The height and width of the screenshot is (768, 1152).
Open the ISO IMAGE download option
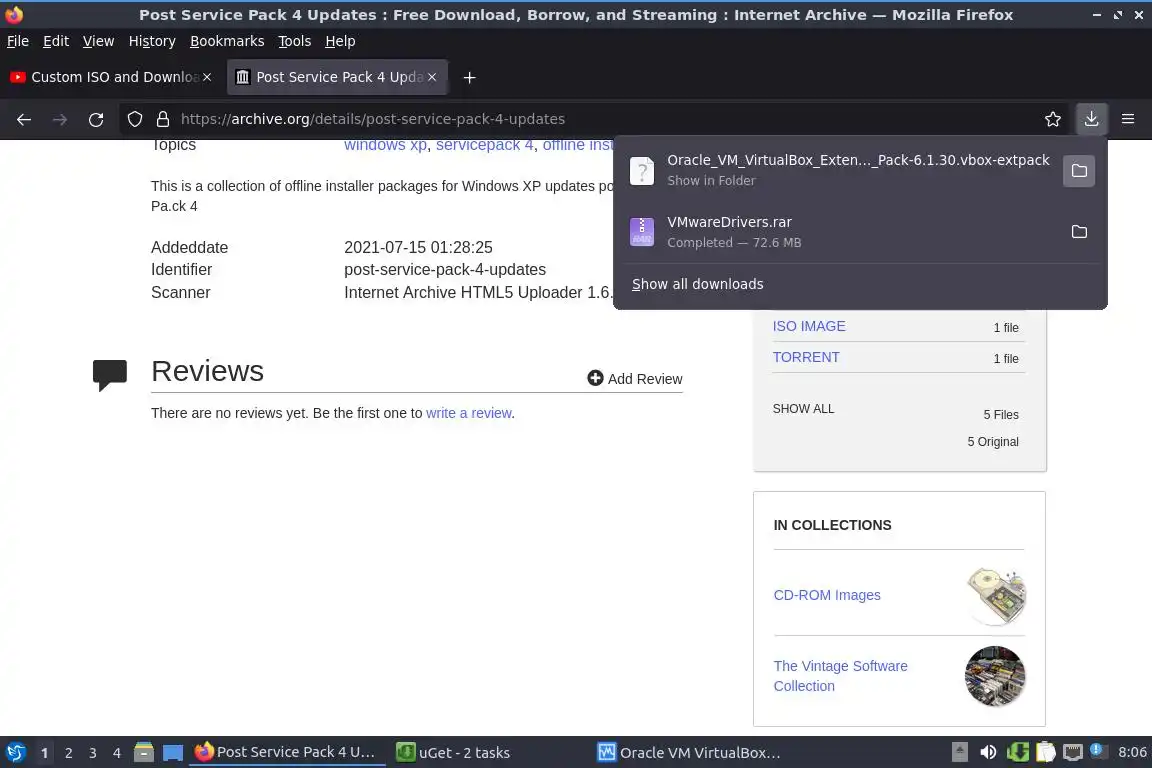point(809,326)
